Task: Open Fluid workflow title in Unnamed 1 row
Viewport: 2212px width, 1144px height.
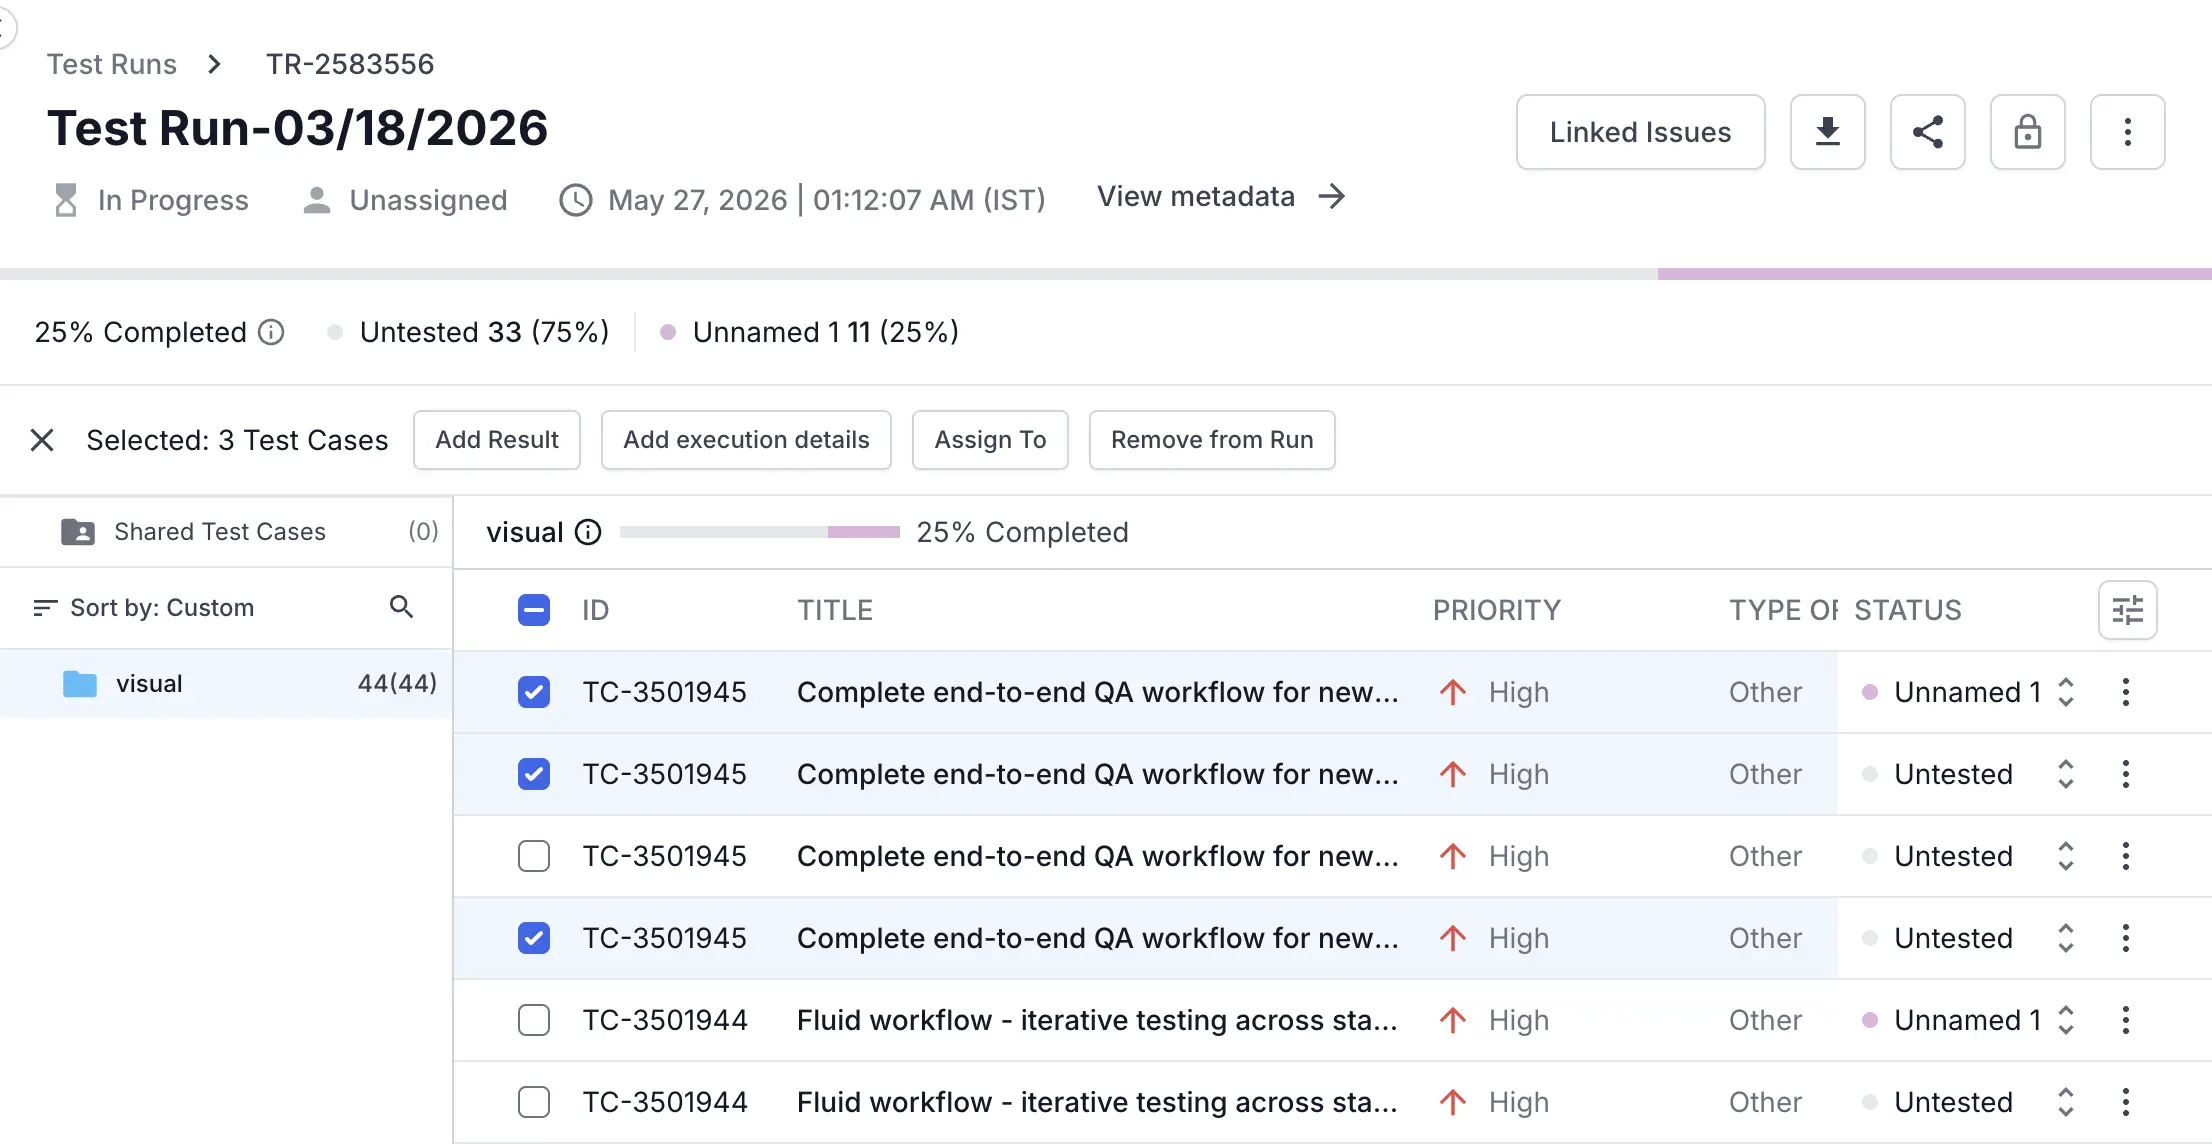Action: pyautogui.click(x=1097, y=1020)
